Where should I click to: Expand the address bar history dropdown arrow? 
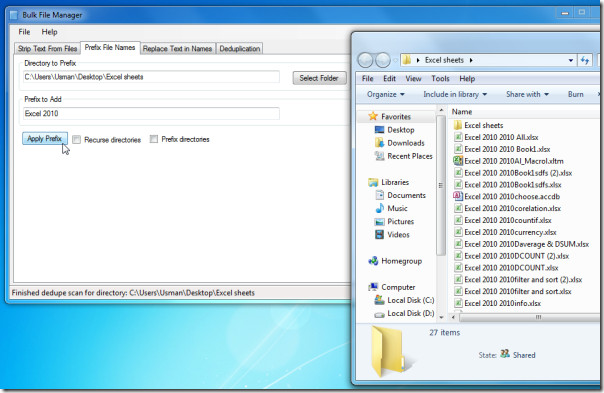coord(570,60)
